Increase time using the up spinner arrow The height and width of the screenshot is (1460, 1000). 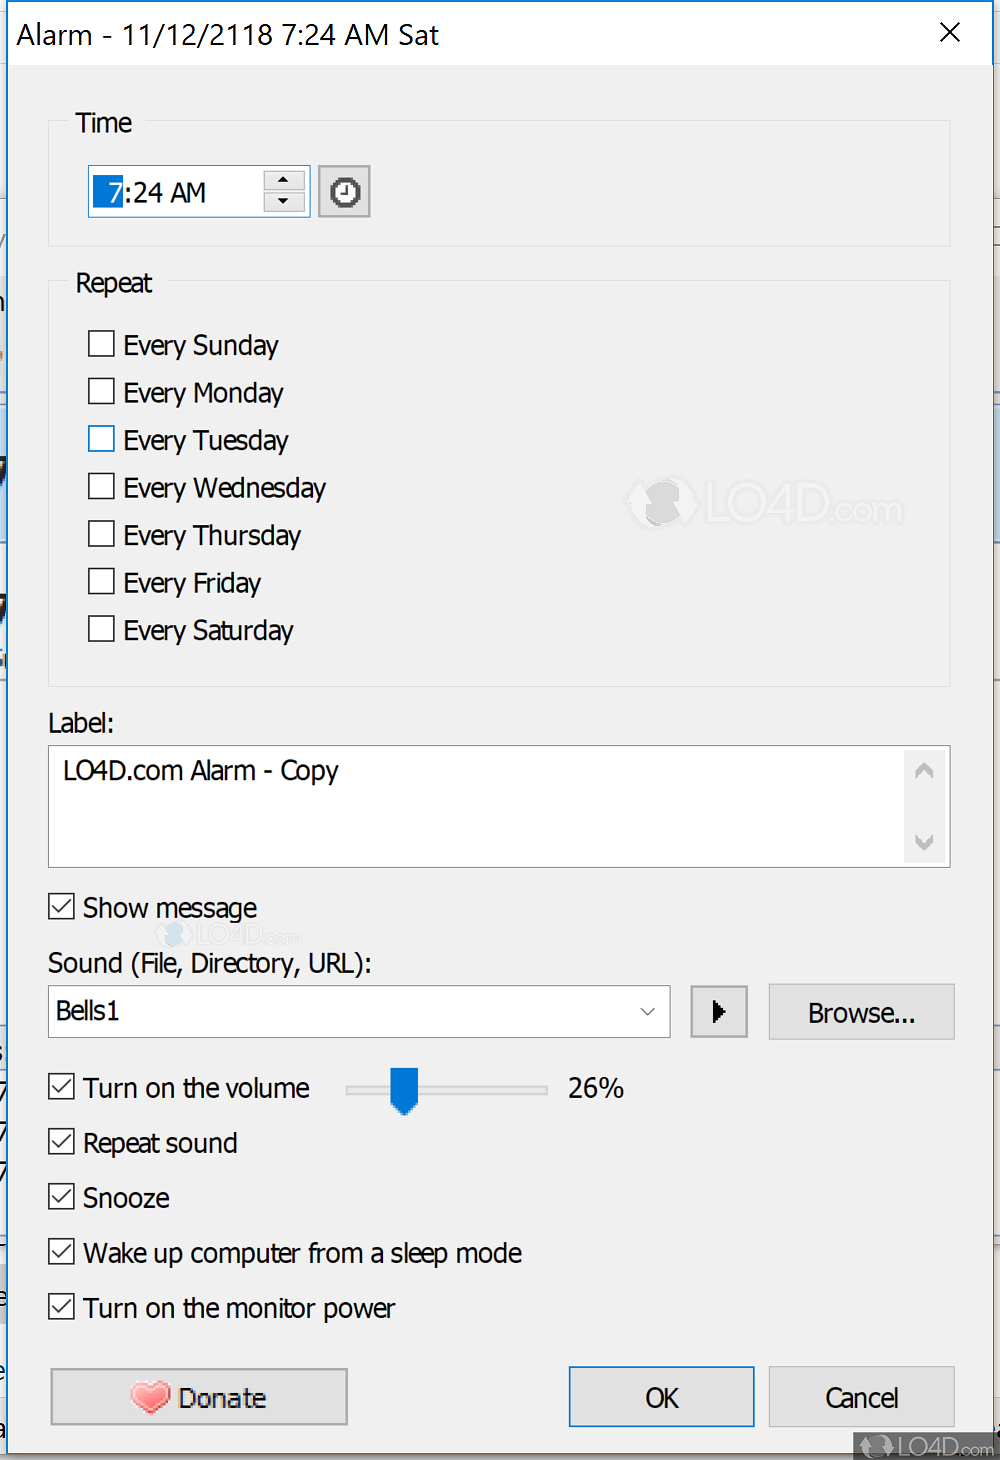point(284,180)
